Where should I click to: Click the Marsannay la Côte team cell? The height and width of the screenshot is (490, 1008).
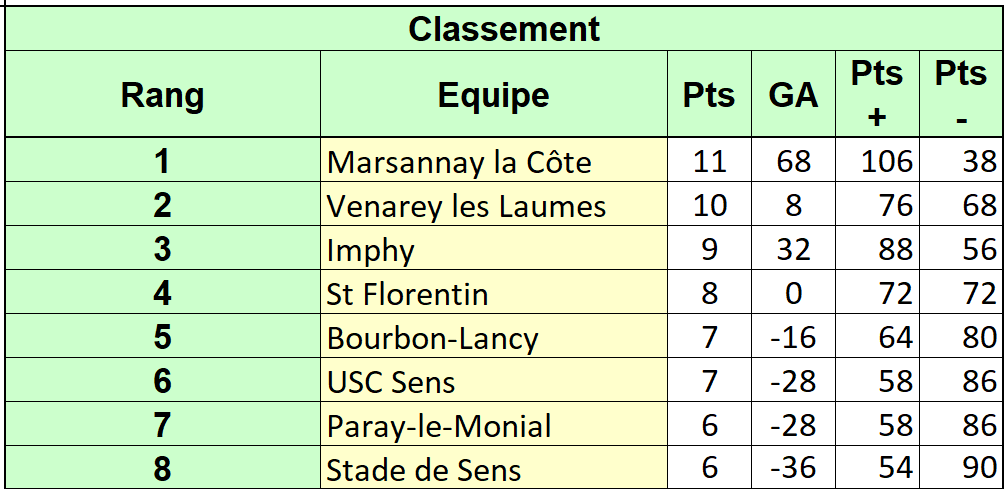point(494,160)
